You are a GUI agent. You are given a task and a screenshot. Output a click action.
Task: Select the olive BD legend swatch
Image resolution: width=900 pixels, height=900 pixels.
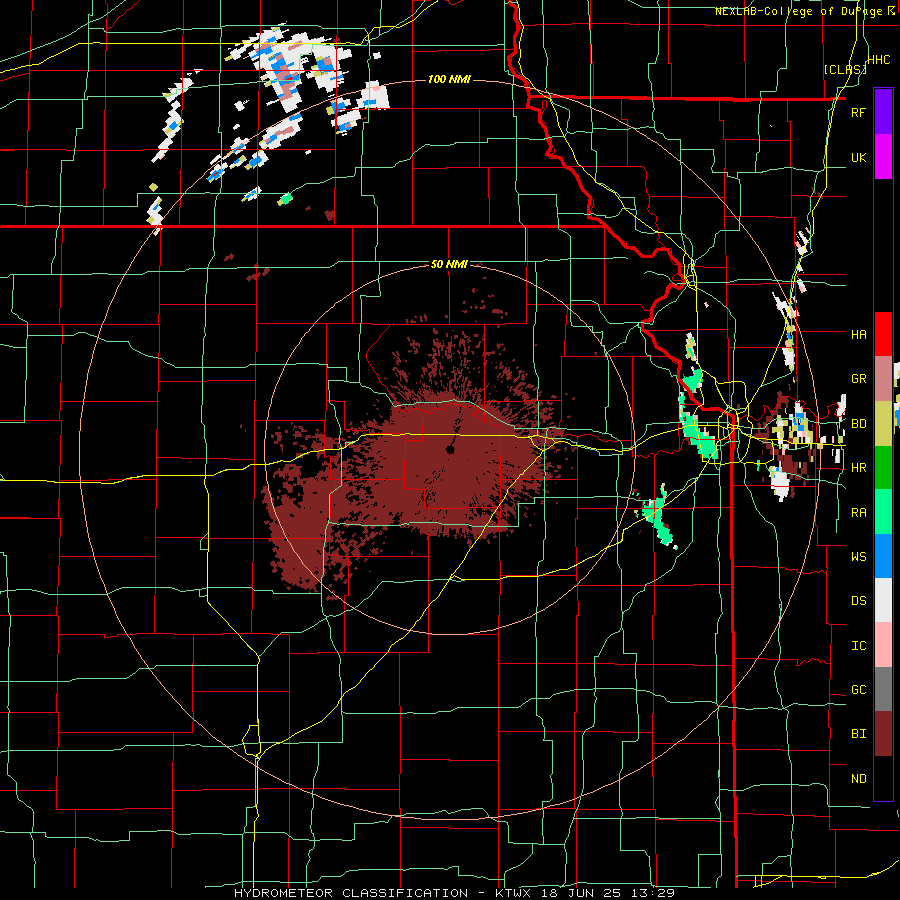[883, 424]
